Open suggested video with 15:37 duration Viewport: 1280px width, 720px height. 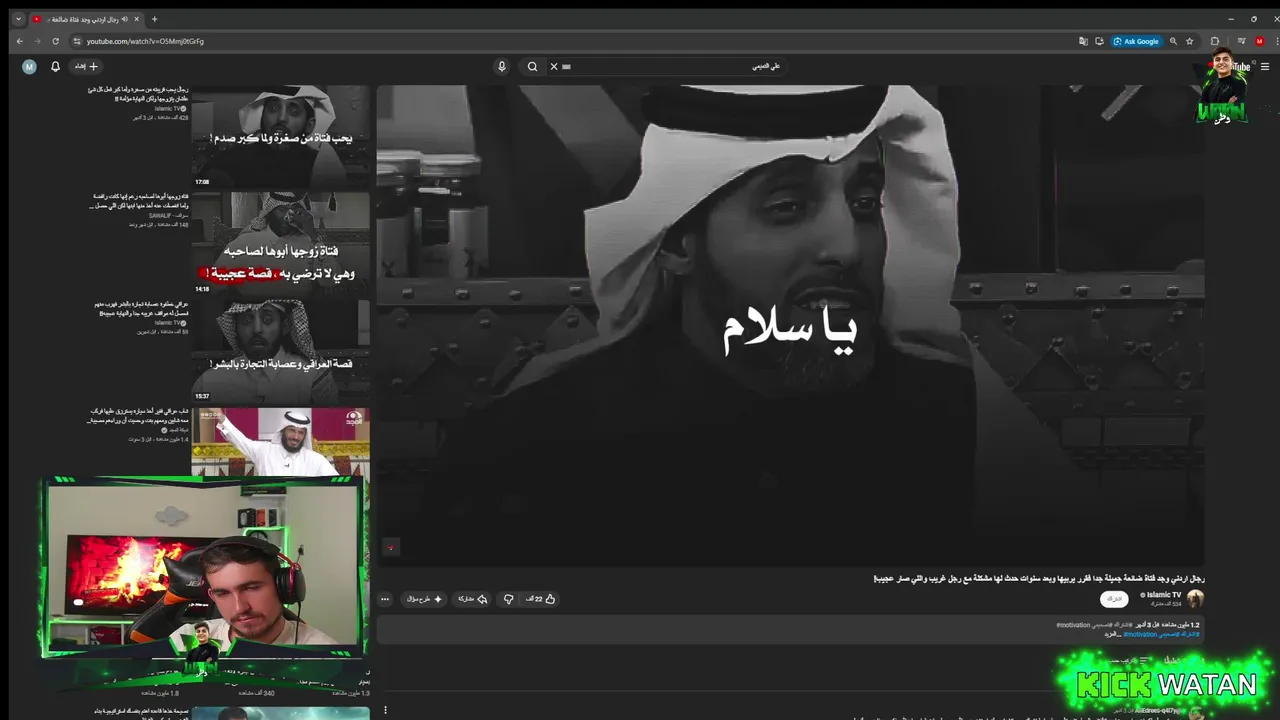pyautogui.click(x=281, y=351)
